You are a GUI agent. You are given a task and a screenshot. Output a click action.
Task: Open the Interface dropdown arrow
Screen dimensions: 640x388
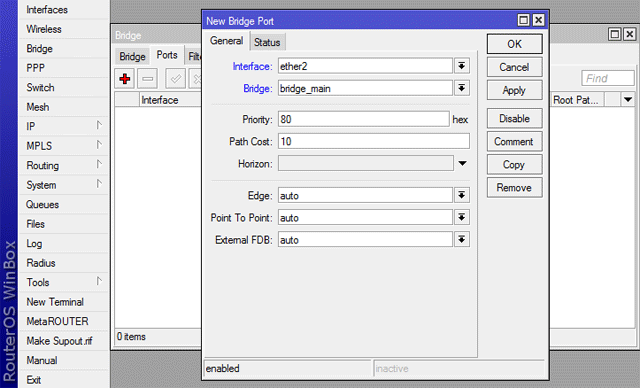pos(462,66)
